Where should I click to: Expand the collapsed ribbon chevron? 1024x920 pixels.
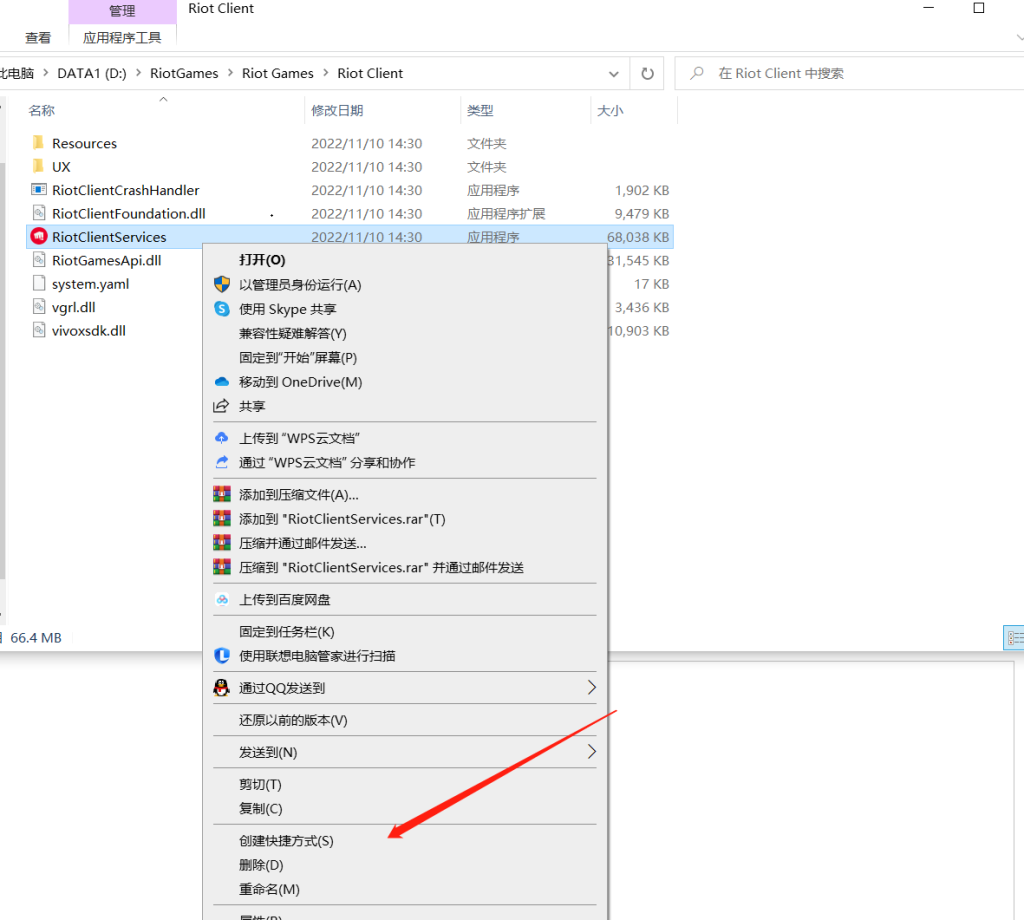[1019, 38]
